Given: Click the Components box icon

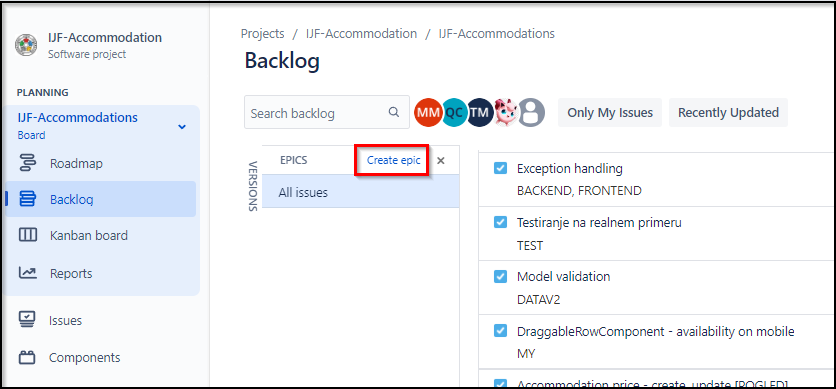Looking at the screenshot, I should pos(27,357).
